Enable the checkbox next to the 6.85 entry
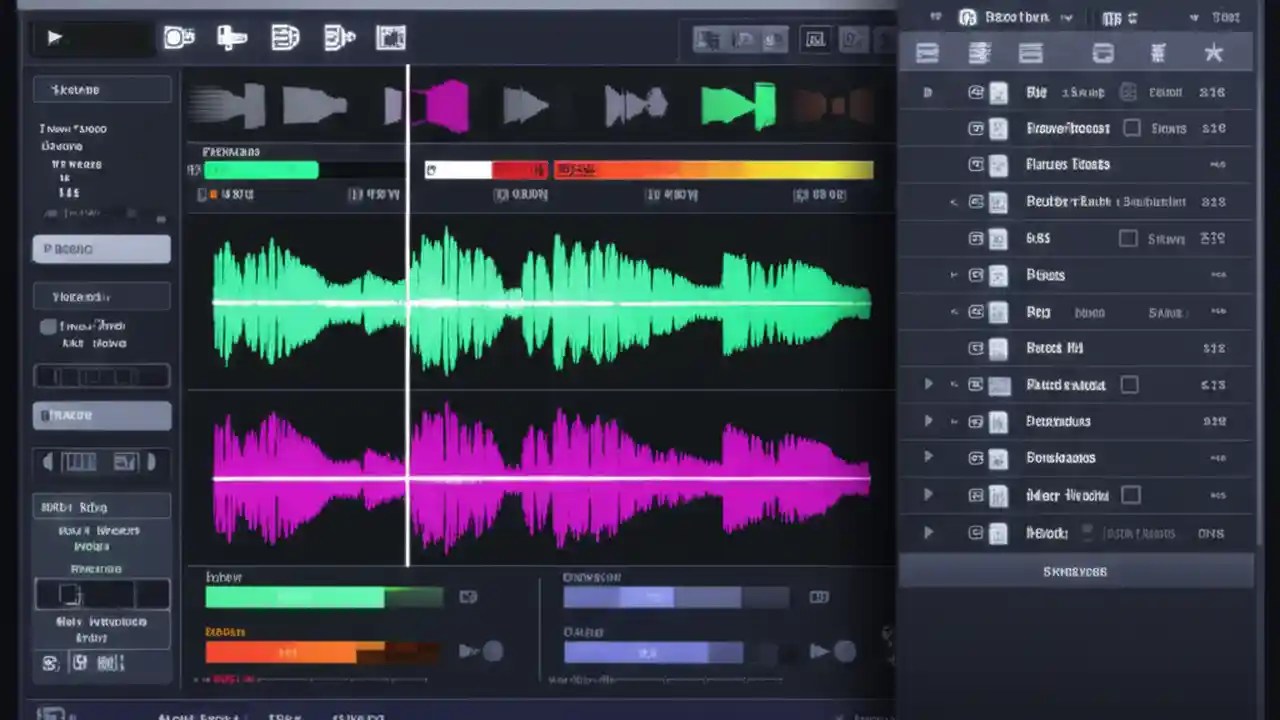 click(1128, 238)
